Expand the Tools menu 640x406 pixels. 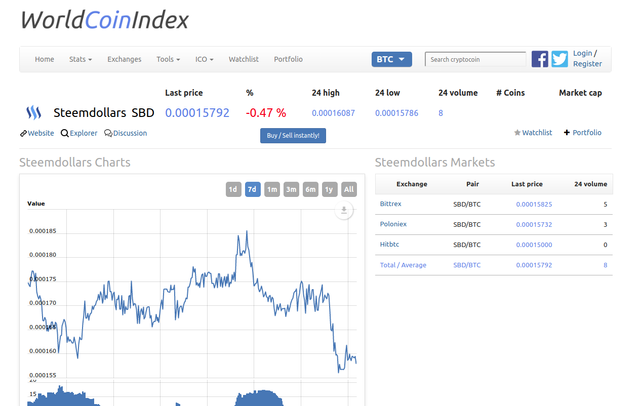[x=168, y=59]
